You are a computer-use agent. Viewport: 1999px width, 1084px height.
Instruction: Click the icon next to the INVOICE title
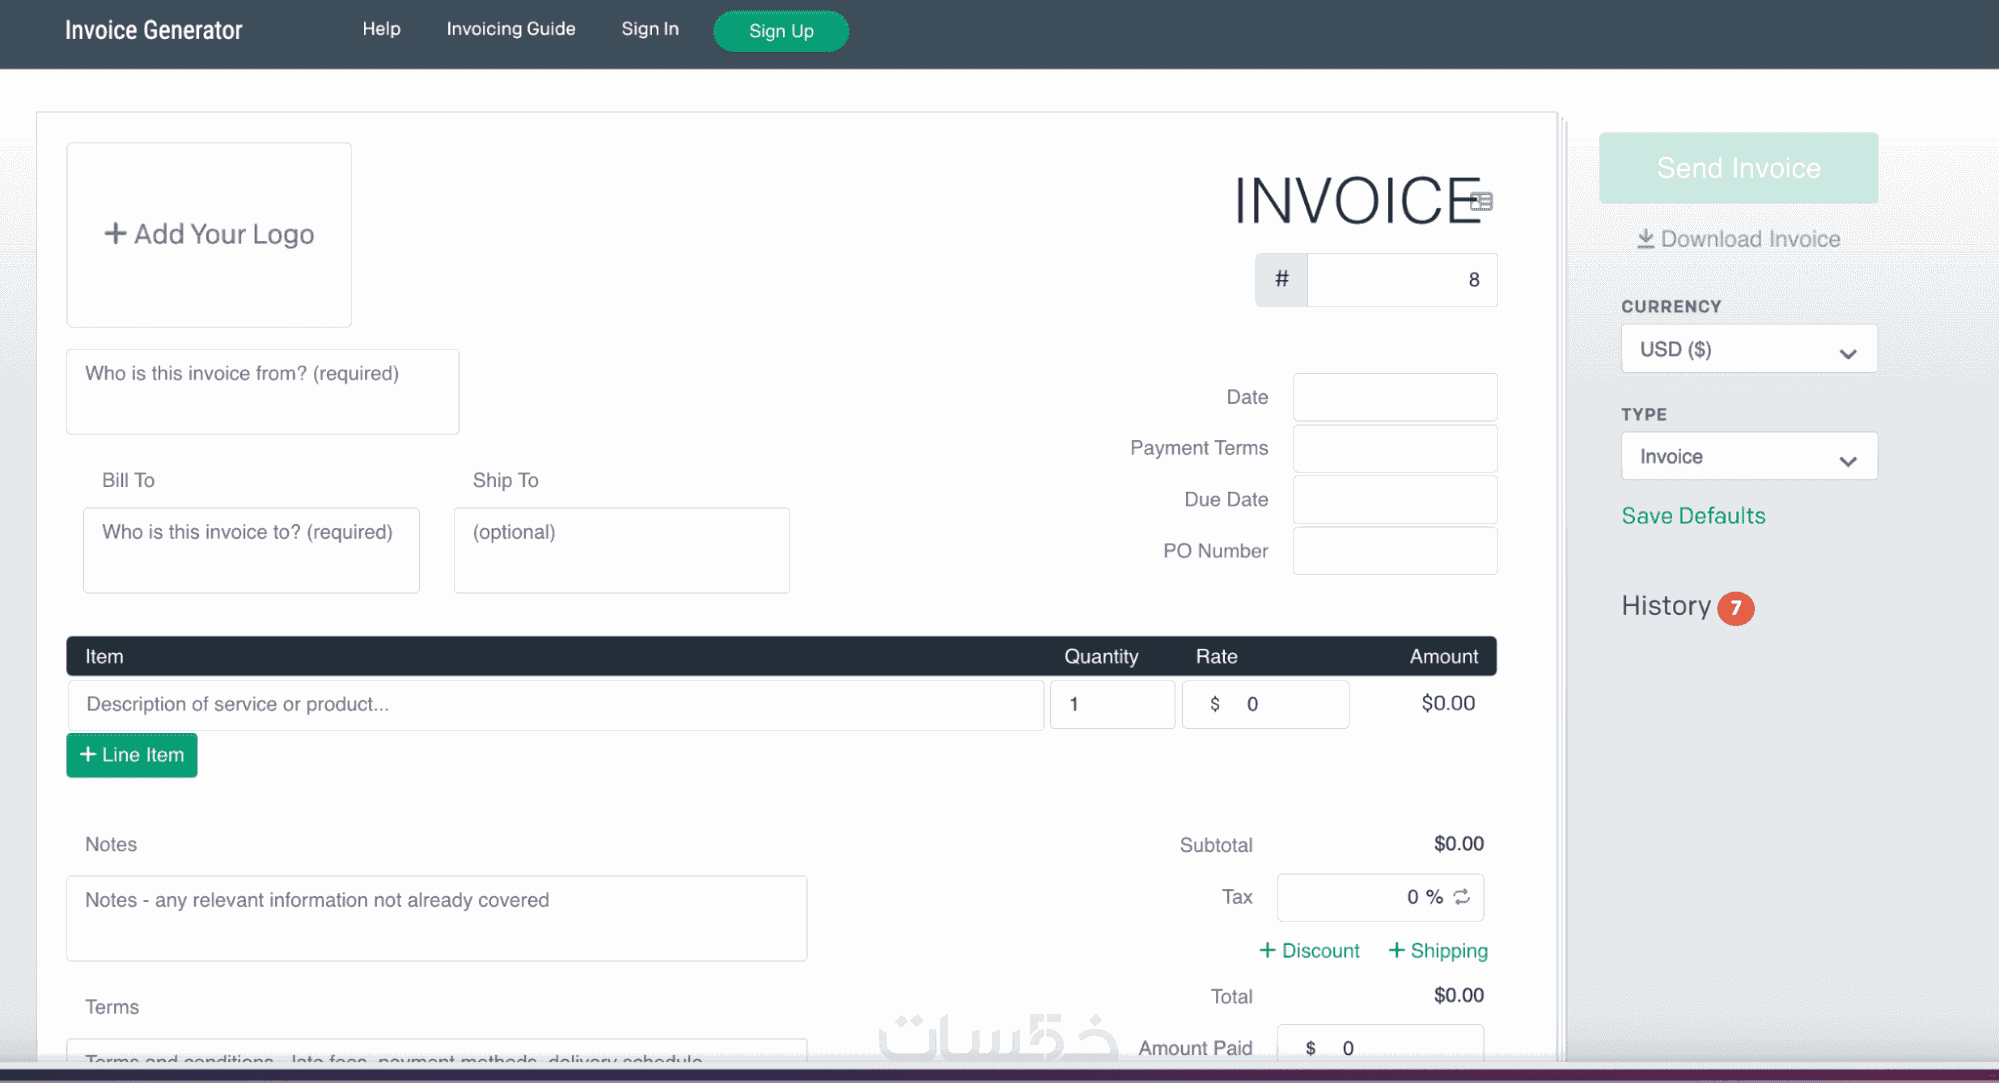(x=1482, y=202)
